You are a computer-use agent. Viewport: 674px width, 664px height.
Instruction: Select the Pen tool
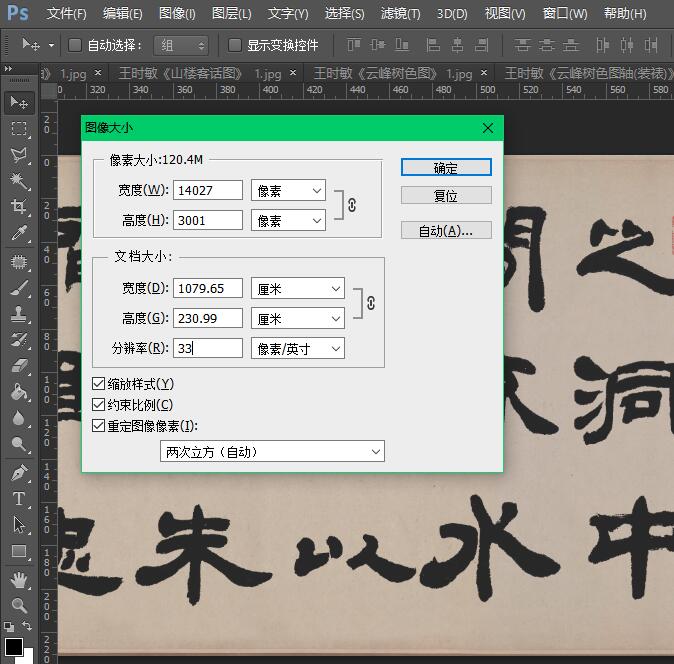click(x=18, y=473)
